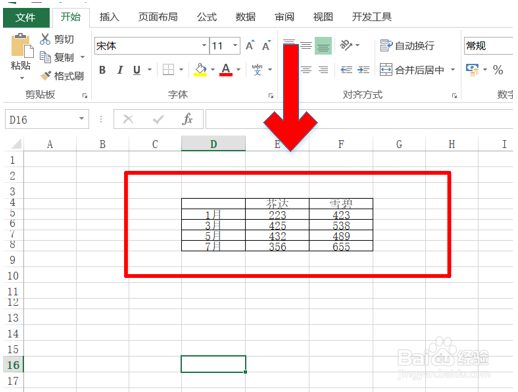Click increase indent icon
Viewport: 518px width, 392px height.
click(363, 70)
